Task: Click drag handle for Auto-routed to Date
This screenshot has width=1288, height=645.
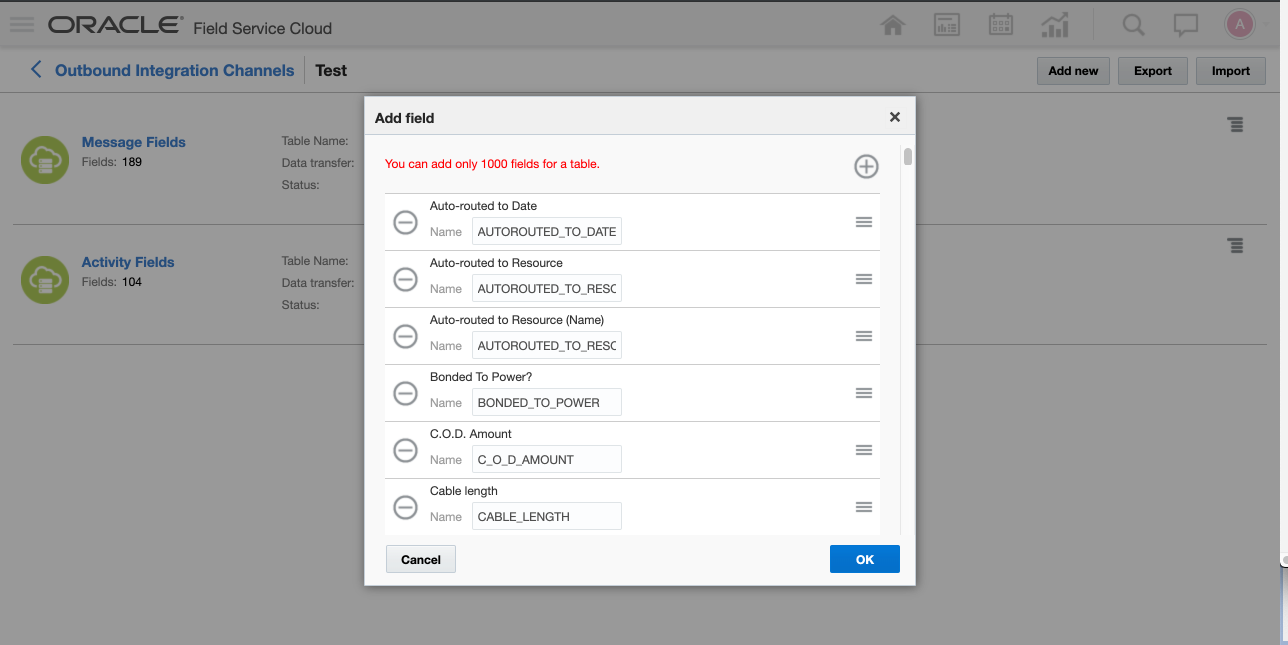Action: (x=864, y=222)
